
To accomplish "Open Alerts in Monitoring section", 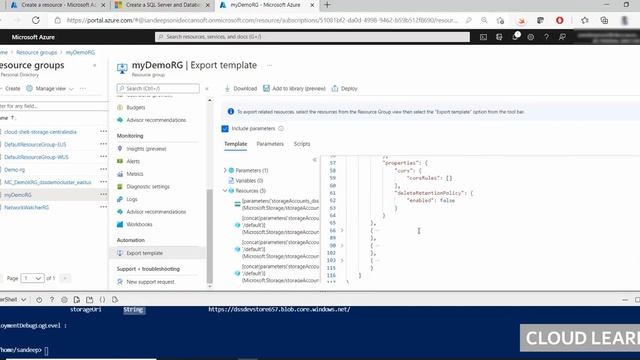I will click(x=133, y=161).
